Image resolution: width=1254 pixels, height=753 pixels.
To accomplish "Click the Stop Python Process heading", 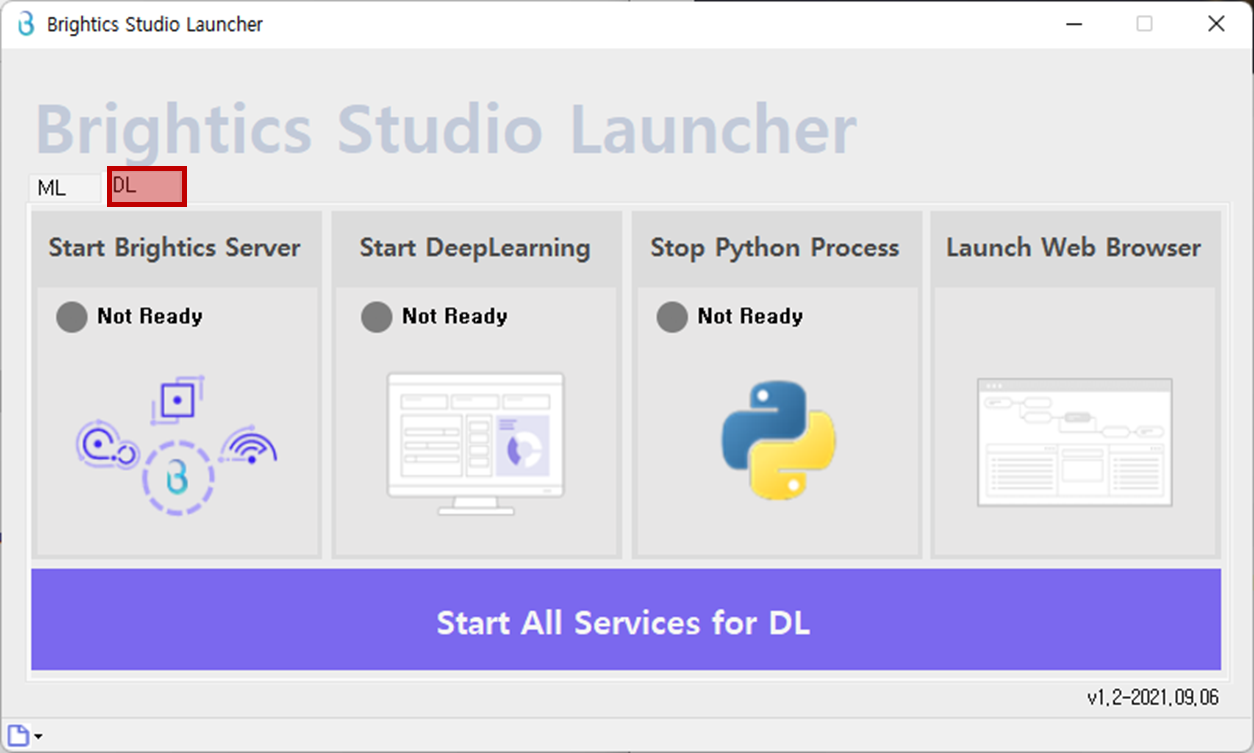I will click(x=775, y=248).
